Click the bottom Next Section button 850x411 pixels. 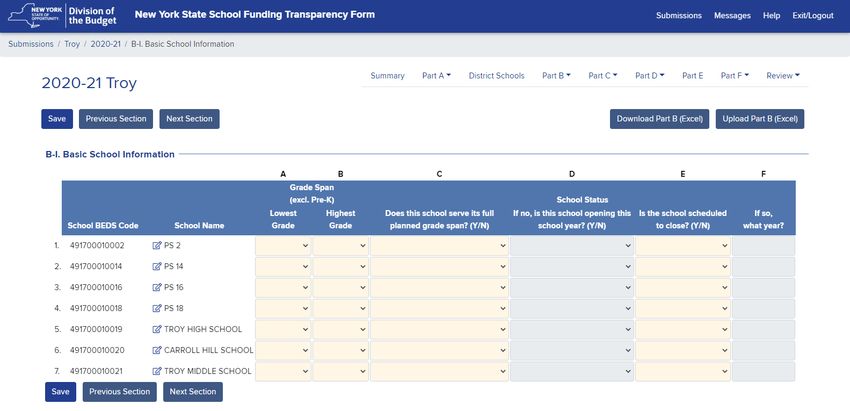pos(192,391)
